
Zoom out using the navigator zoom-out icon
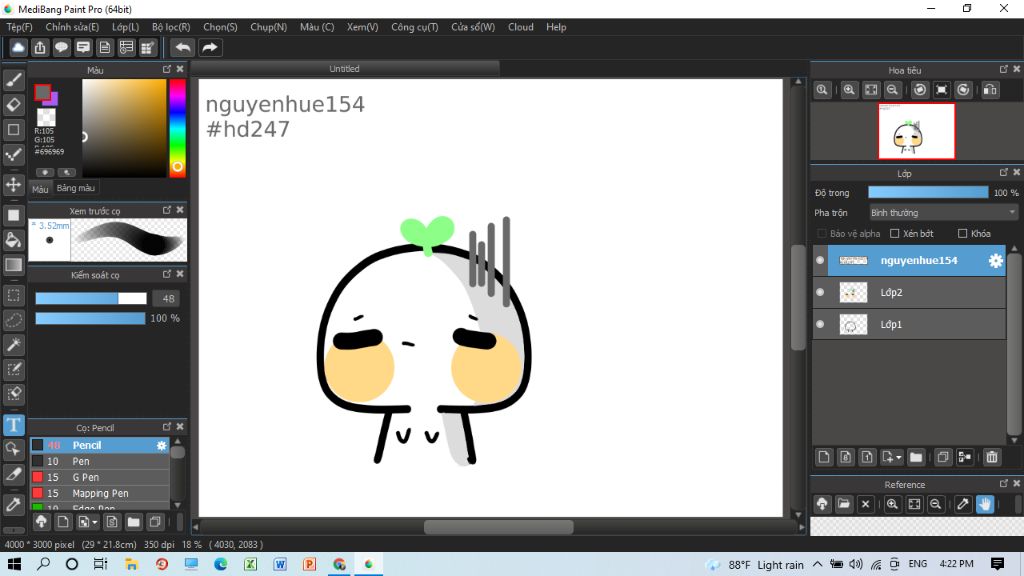[892, 89]
